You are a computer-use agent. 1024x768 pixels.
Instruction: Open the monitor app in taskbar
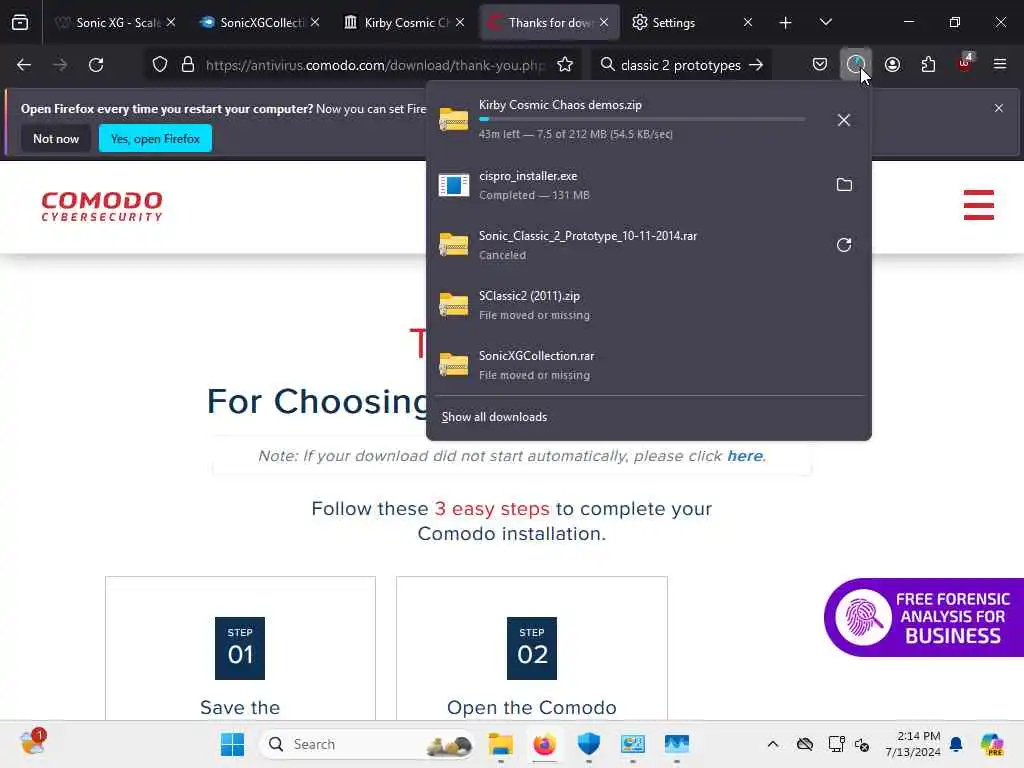point(677,744)
